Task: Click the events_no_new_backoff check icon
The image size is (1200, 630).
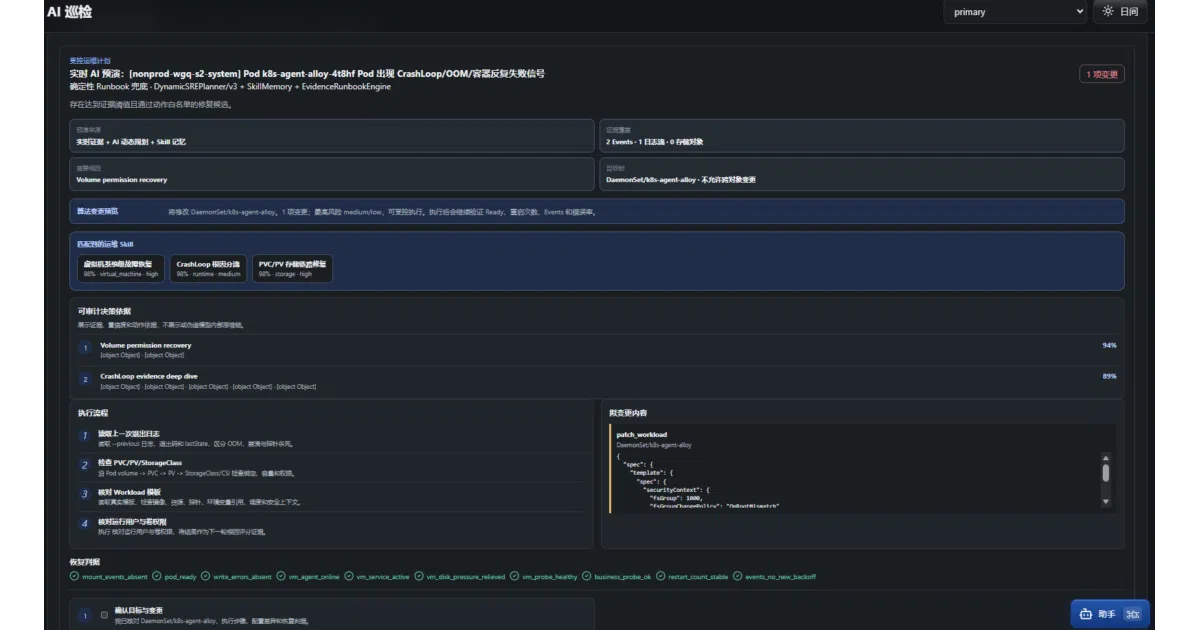Action: (738, 577)
